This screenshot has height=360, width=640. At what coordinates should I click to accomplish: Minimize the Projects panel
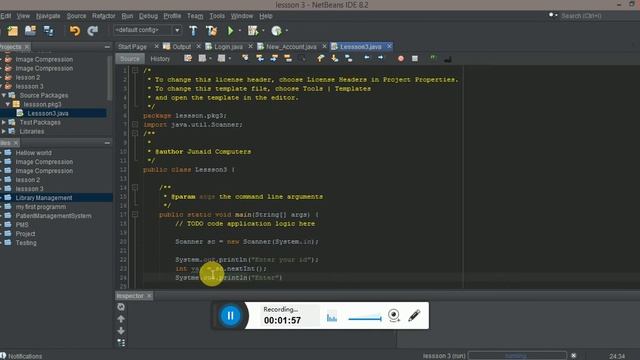point(107,47)
